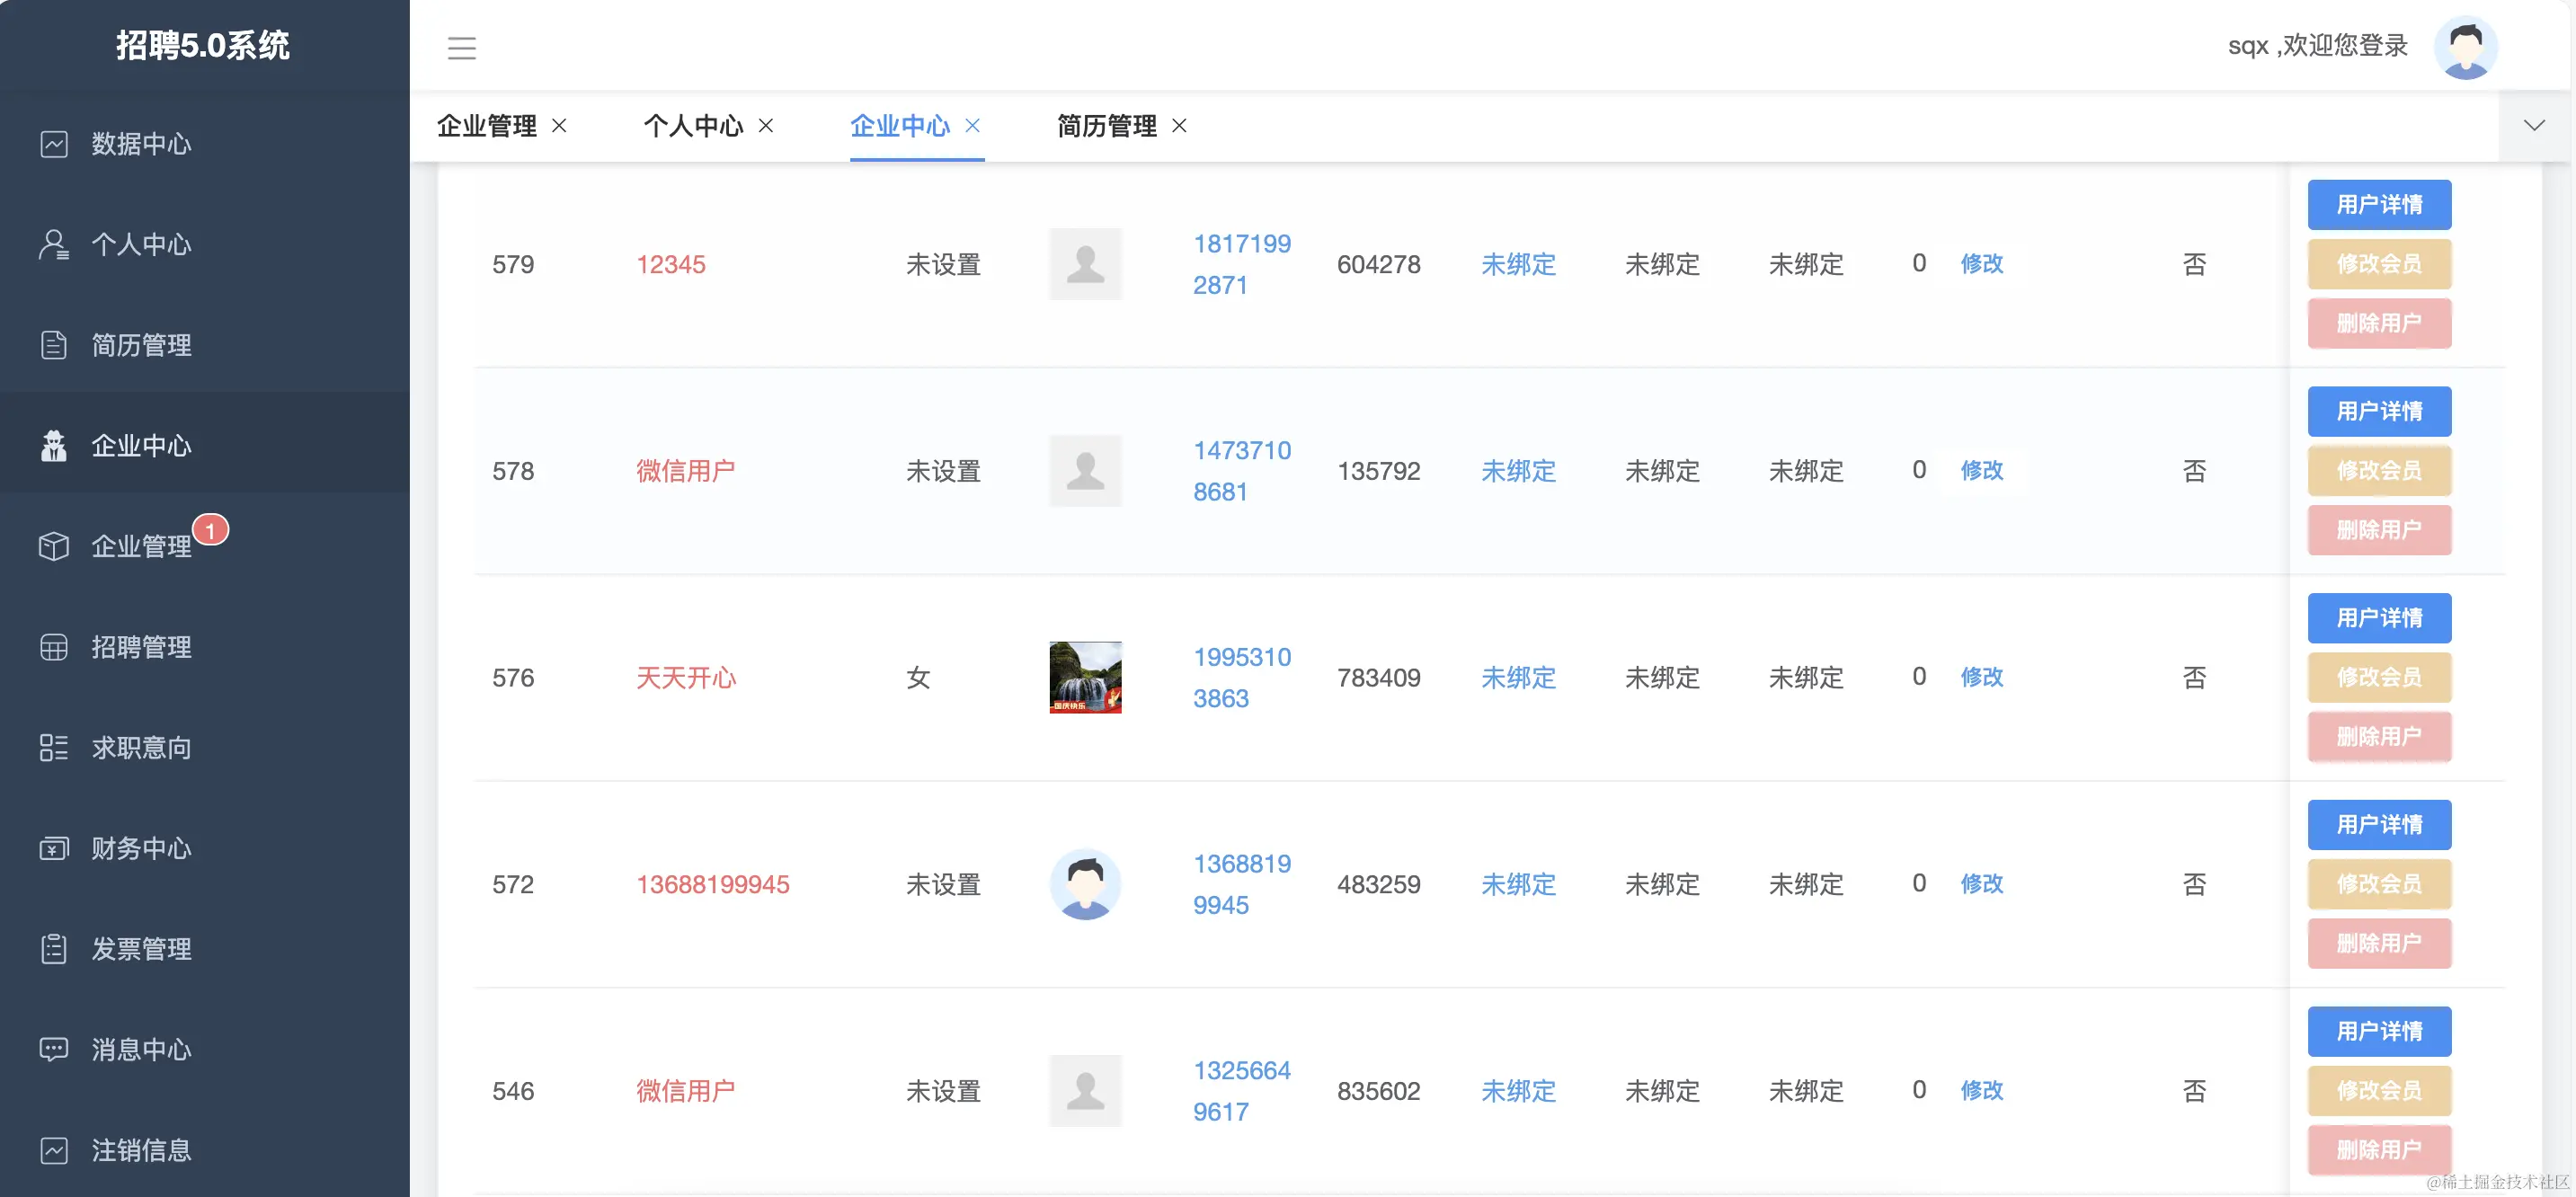Close the 简历管理 tab
Screen dimensions: 2576x1197
[1179, 126]
